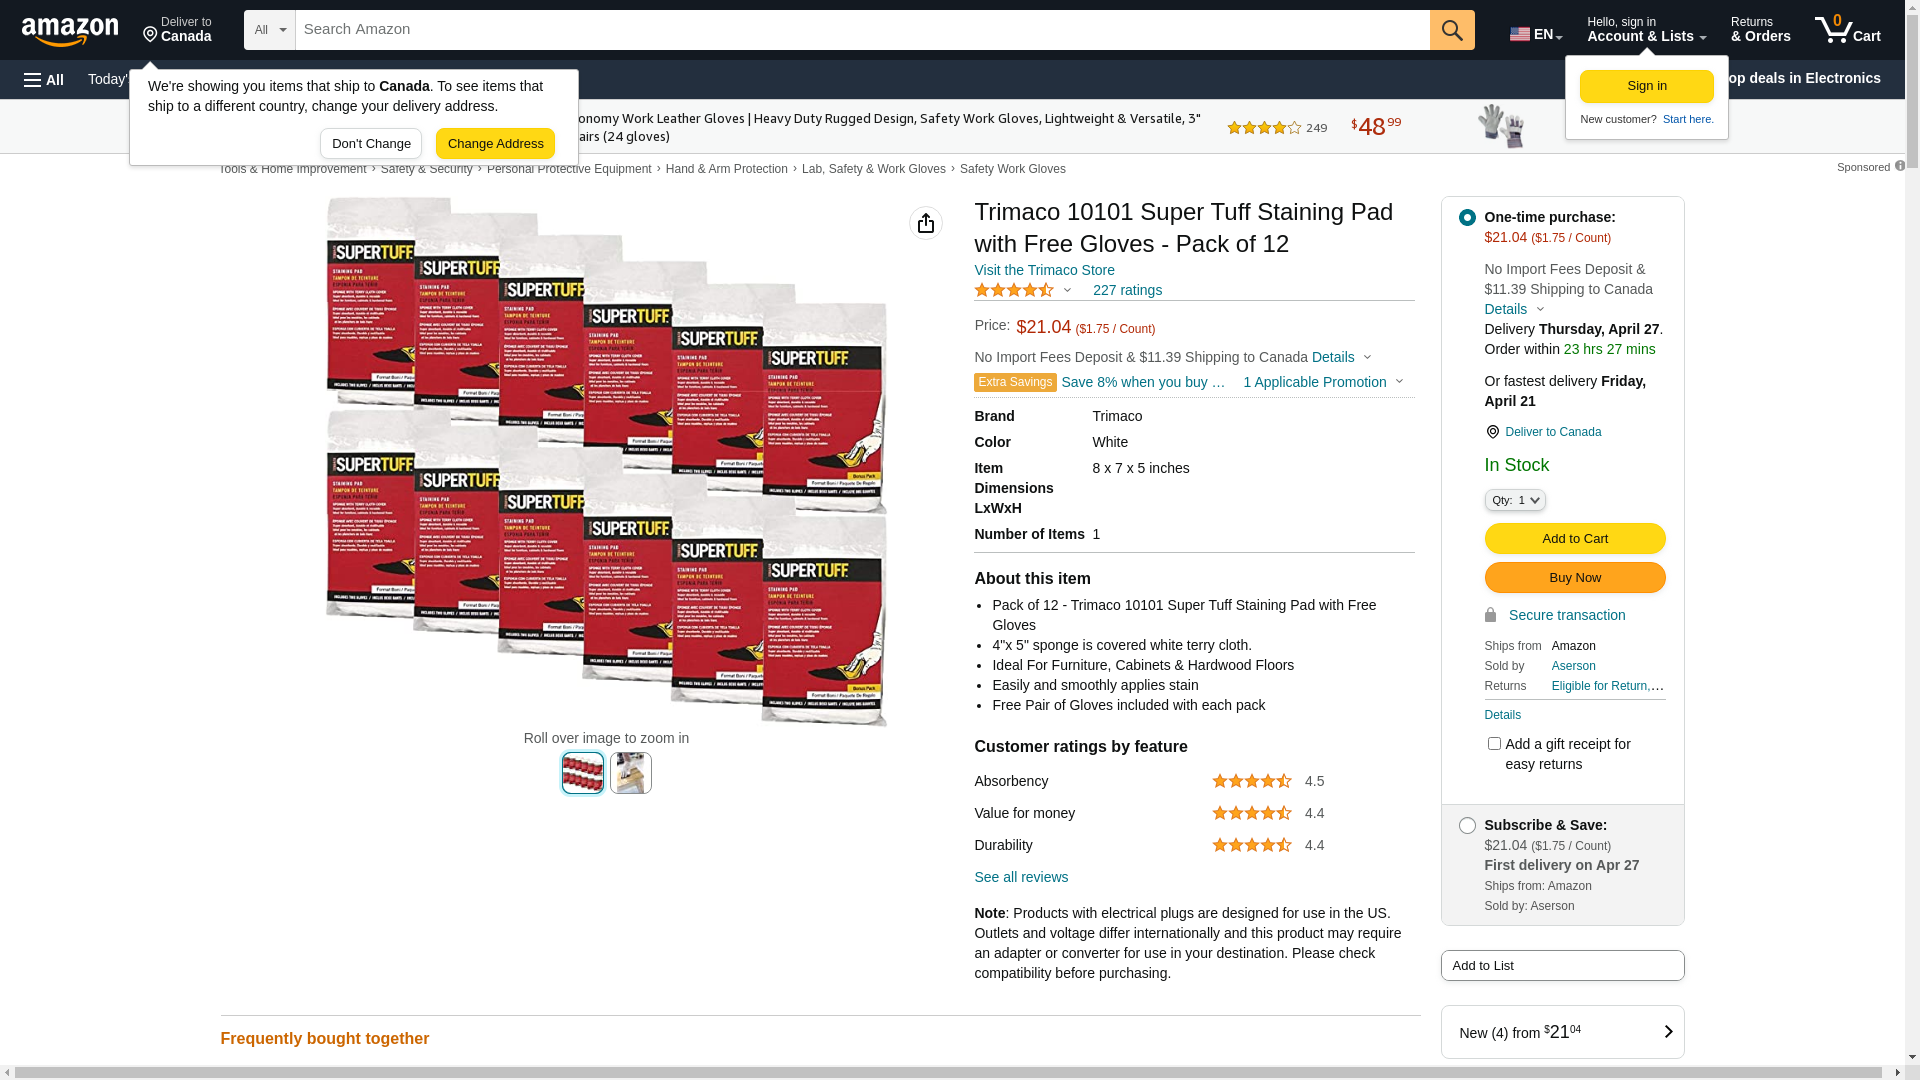
Task: Open Account & Lists menu
Action: [x=1646, y=30]
